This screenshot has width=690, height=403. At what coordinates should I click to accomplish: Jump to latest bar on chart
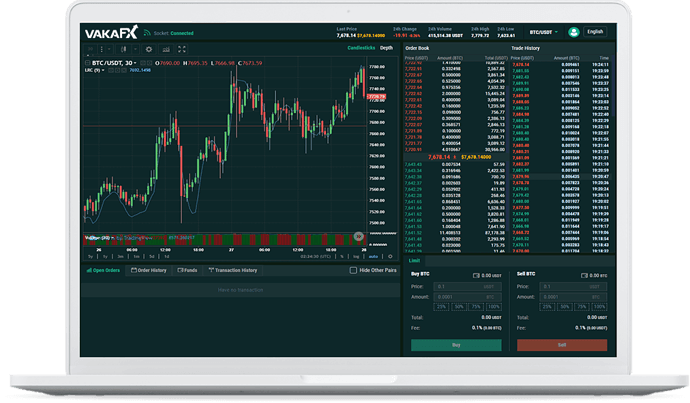pos(359,237)
